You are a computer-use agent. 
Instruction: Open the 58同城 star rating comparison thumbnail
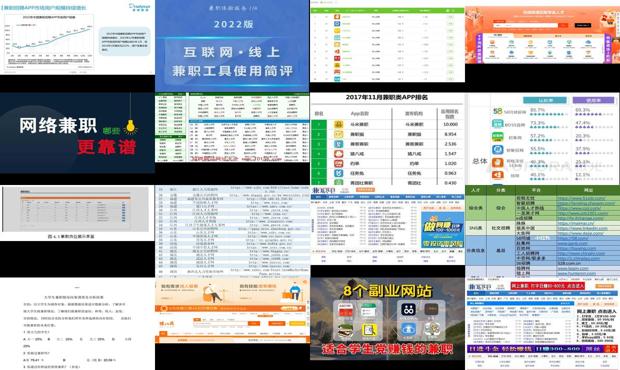click(x=542, y=139)
